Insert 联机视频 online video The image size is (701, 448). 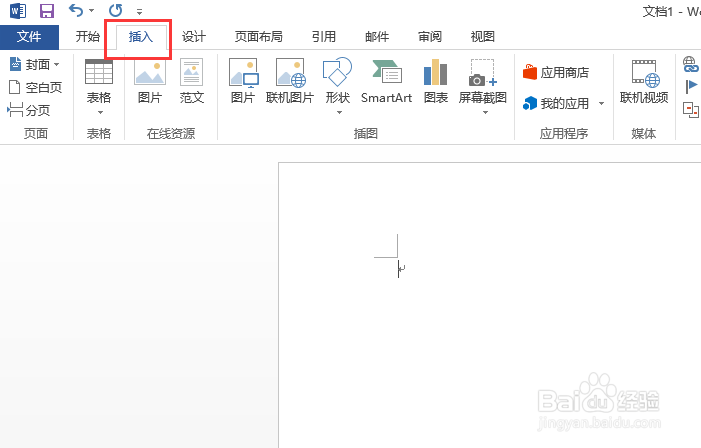click(x=644, y=81)
